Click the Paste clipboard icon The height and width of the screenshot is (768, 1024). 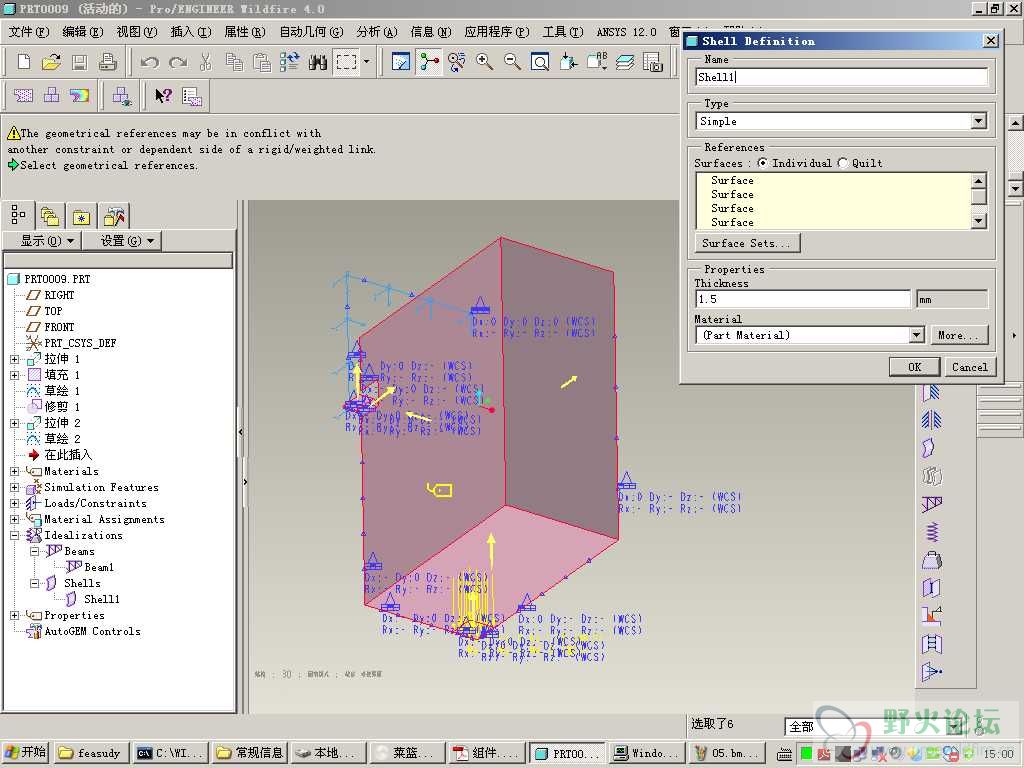(x=262, y=62)
